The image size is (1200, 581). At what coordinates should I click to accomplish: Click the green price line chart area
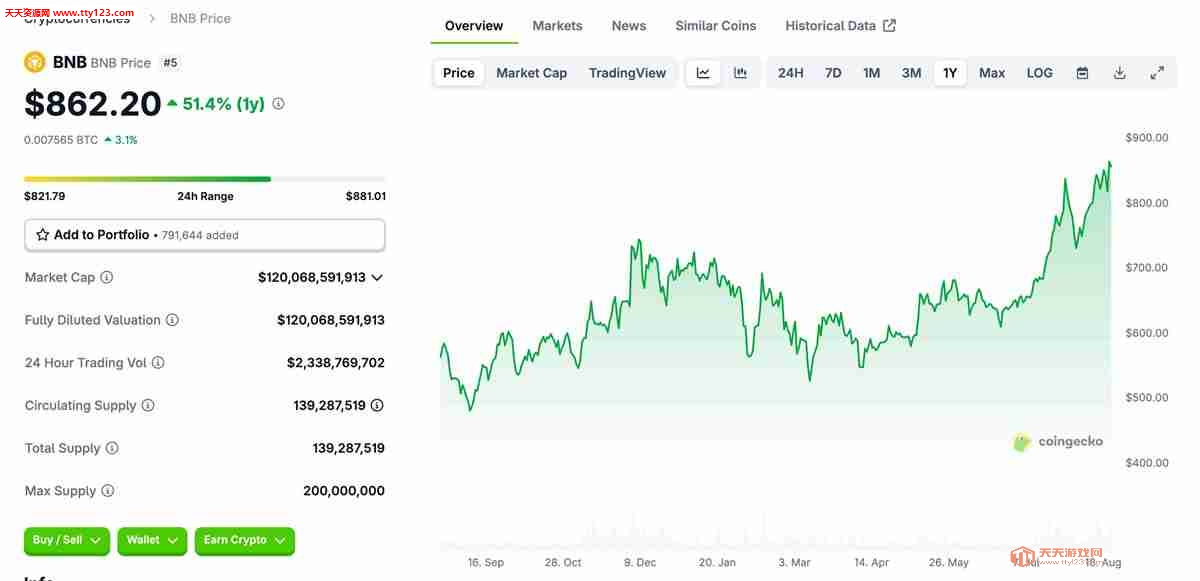click(776, 300)
